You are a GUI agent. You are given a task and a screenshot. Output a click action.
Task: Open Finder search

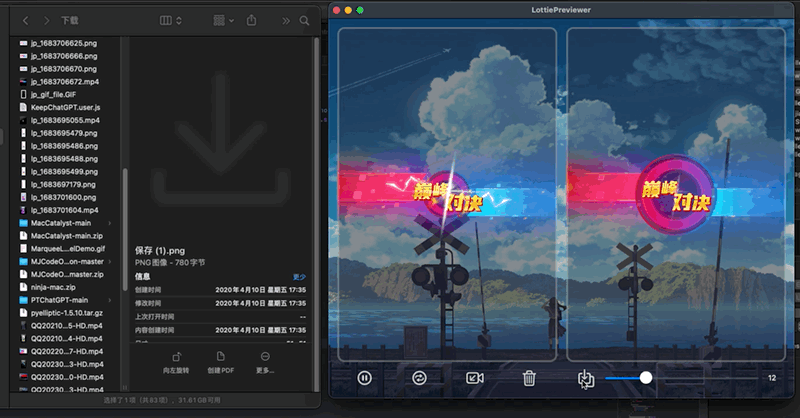305,21
